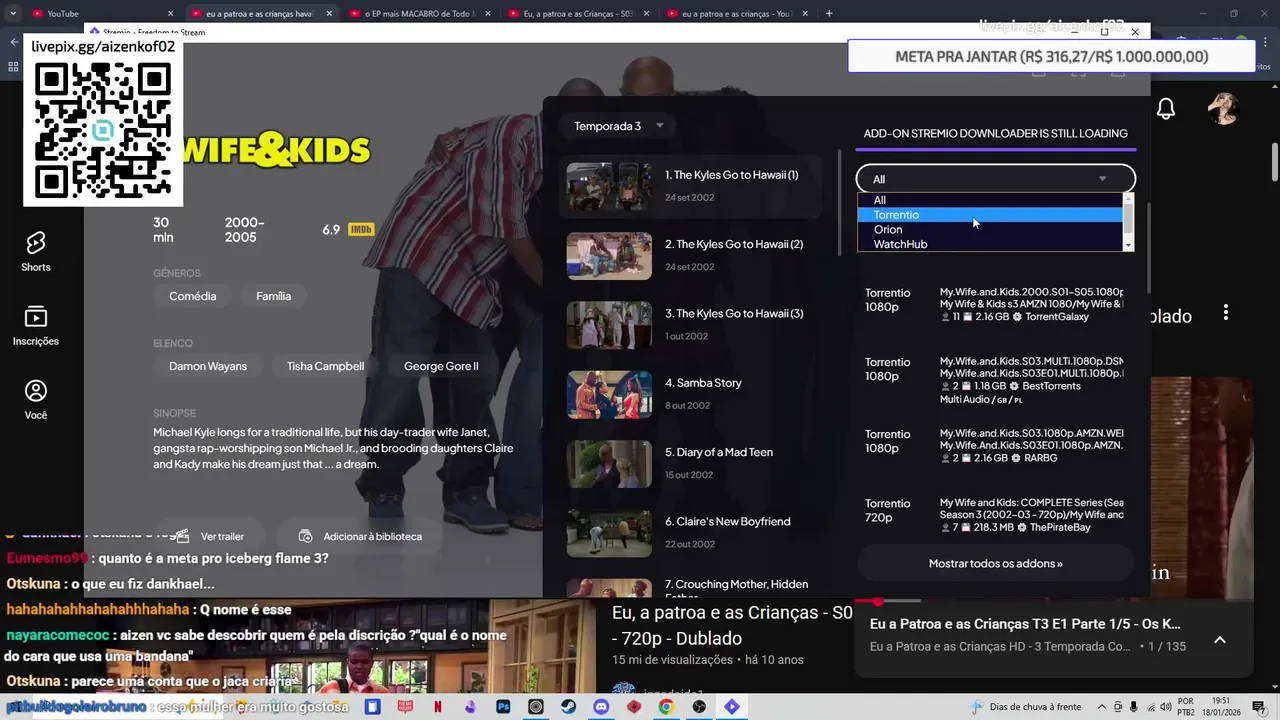Expand the Temporada 3 season dropdown
Screen dimensions: 1280x720
pos(619,126)
